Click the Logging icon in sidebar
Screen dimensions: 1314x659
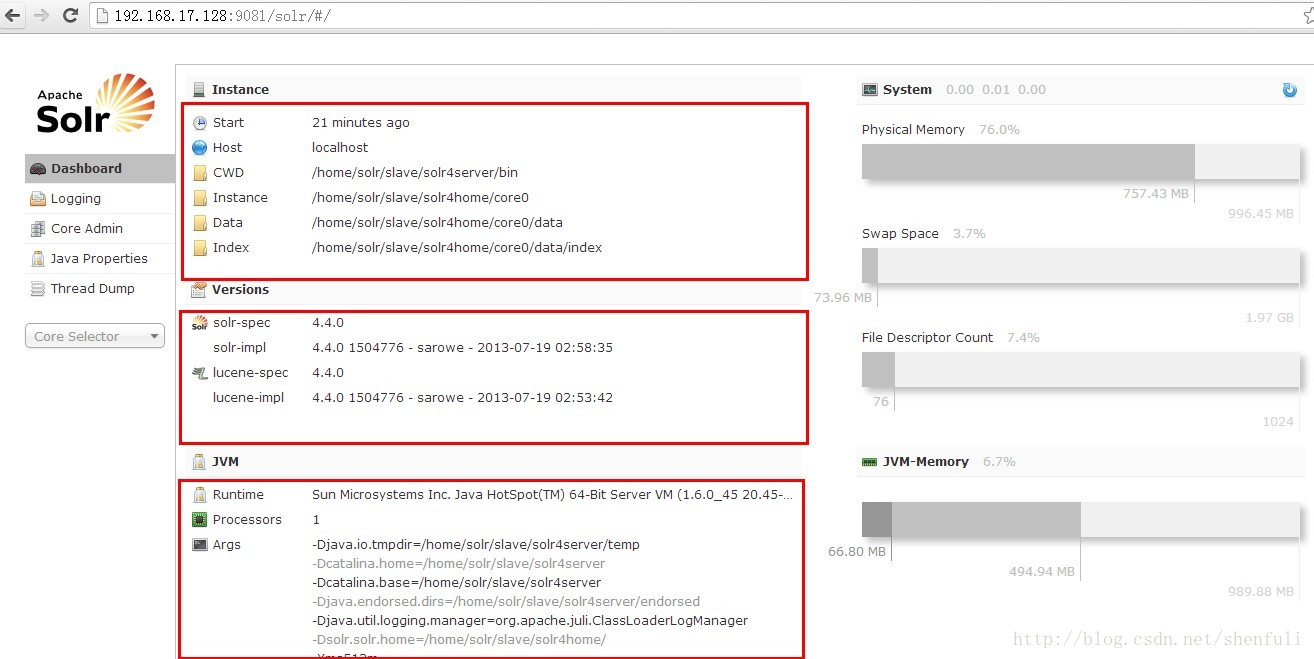(x=38, y=198)
